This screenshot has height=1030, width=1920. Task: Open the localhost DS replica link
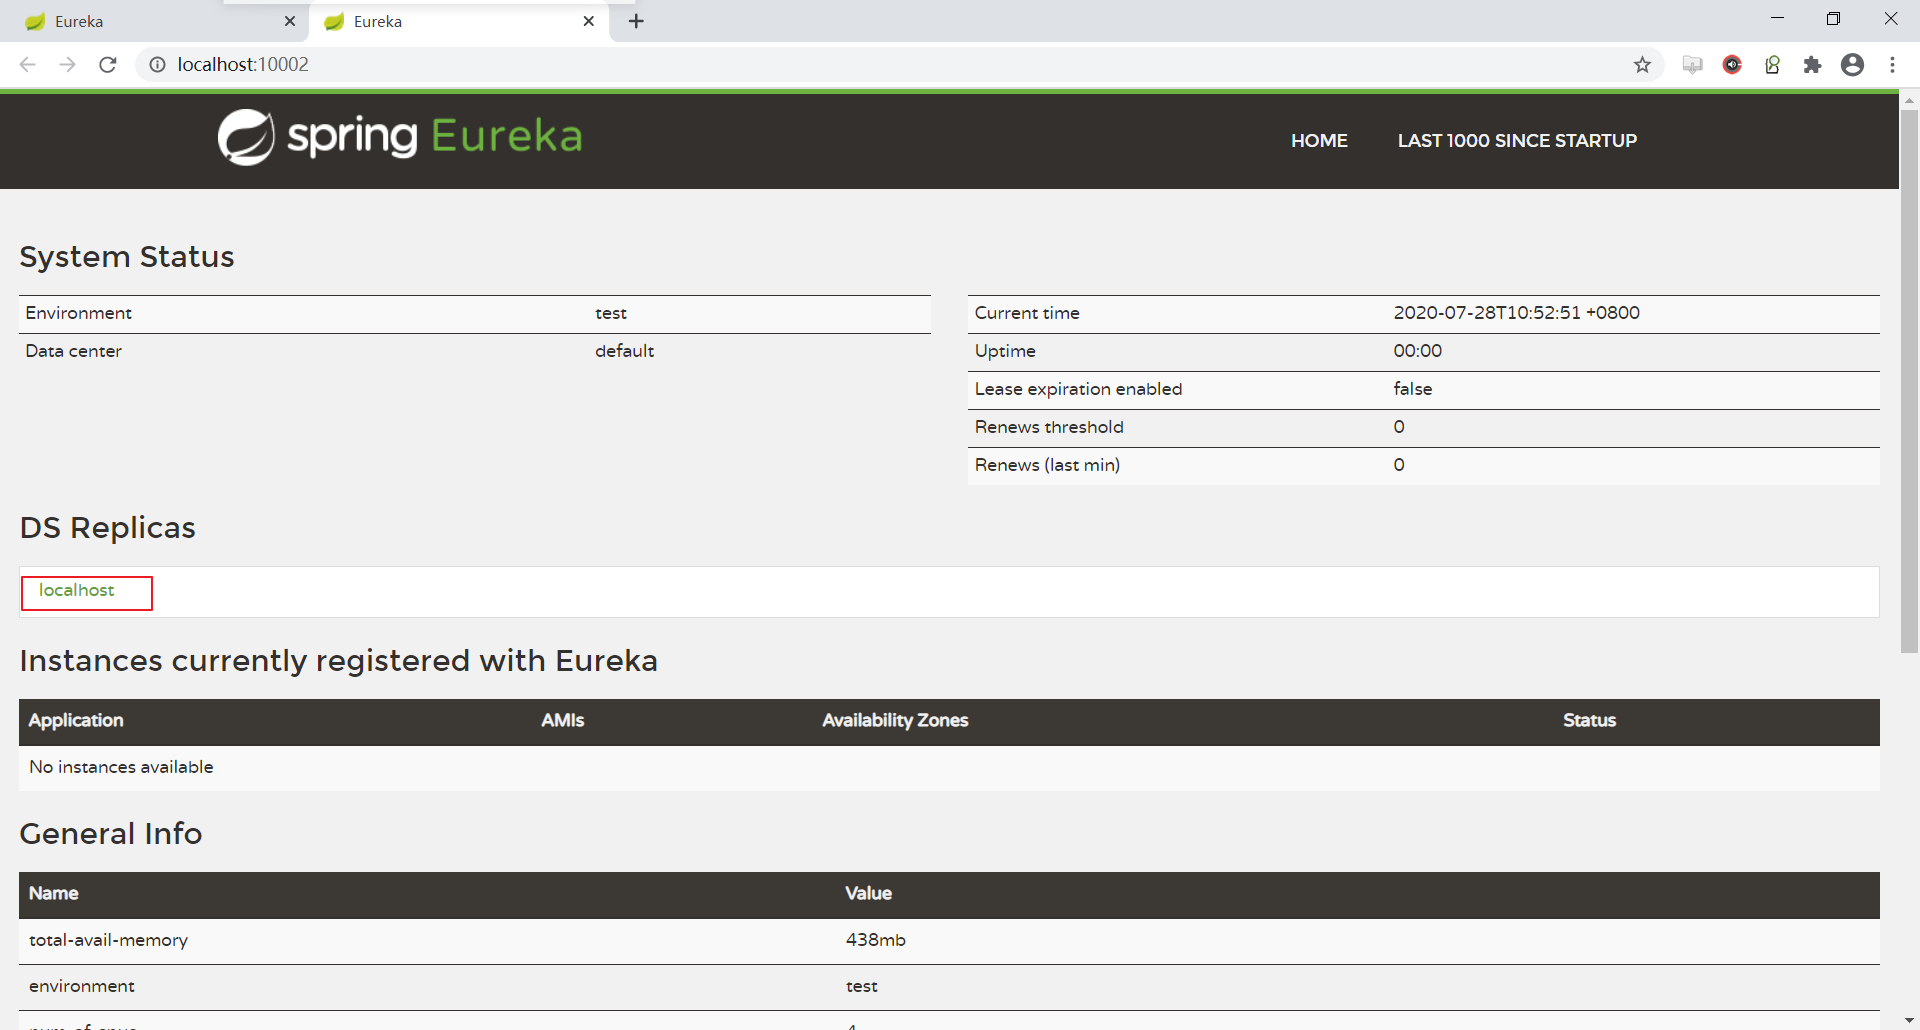point(76,591)
